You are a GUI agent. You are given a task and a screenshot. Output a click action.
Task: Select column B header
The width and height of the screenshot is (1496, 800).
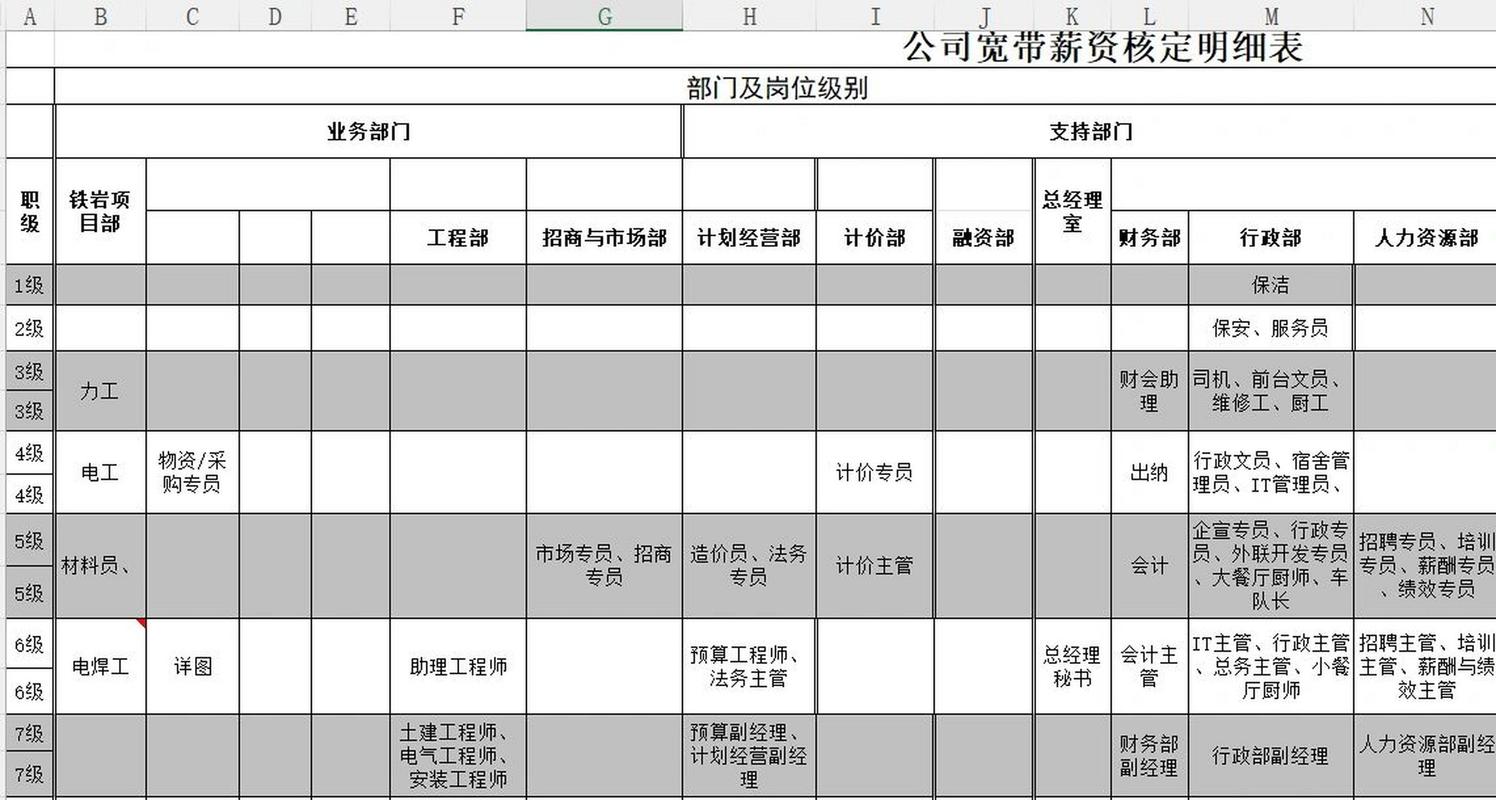[100, 16]
